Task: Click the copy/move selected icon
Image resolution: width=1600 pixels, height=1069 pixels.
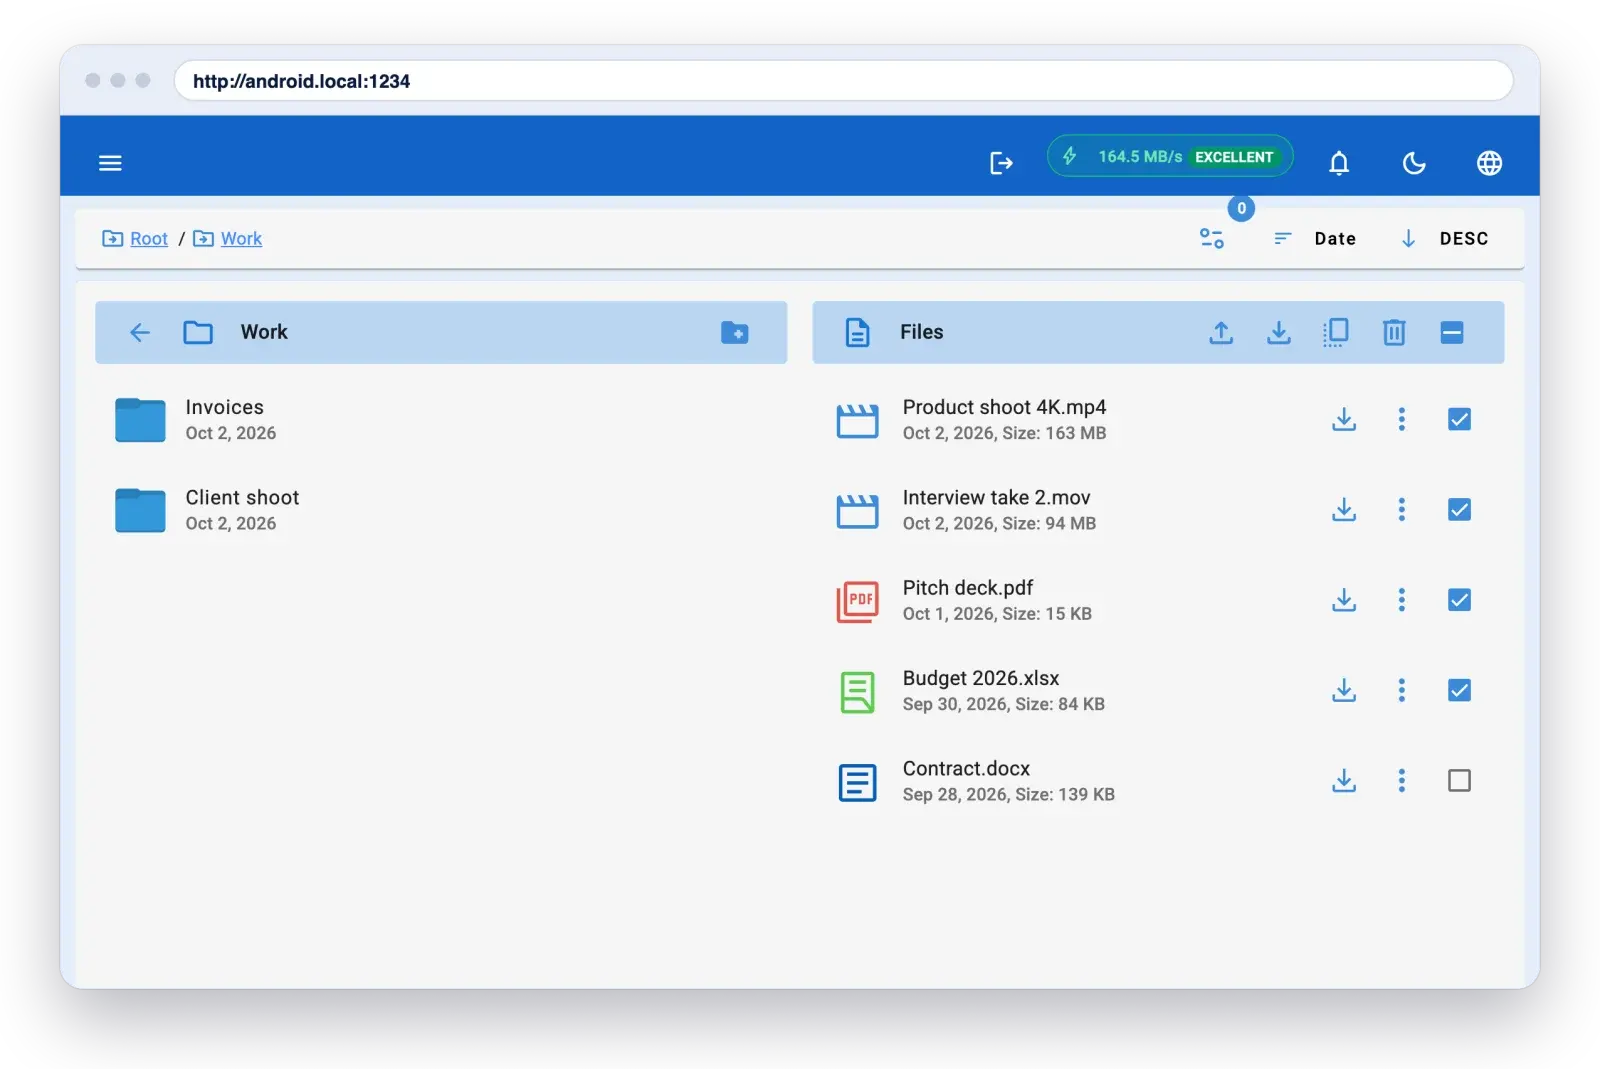Action: pos(1336,332)
